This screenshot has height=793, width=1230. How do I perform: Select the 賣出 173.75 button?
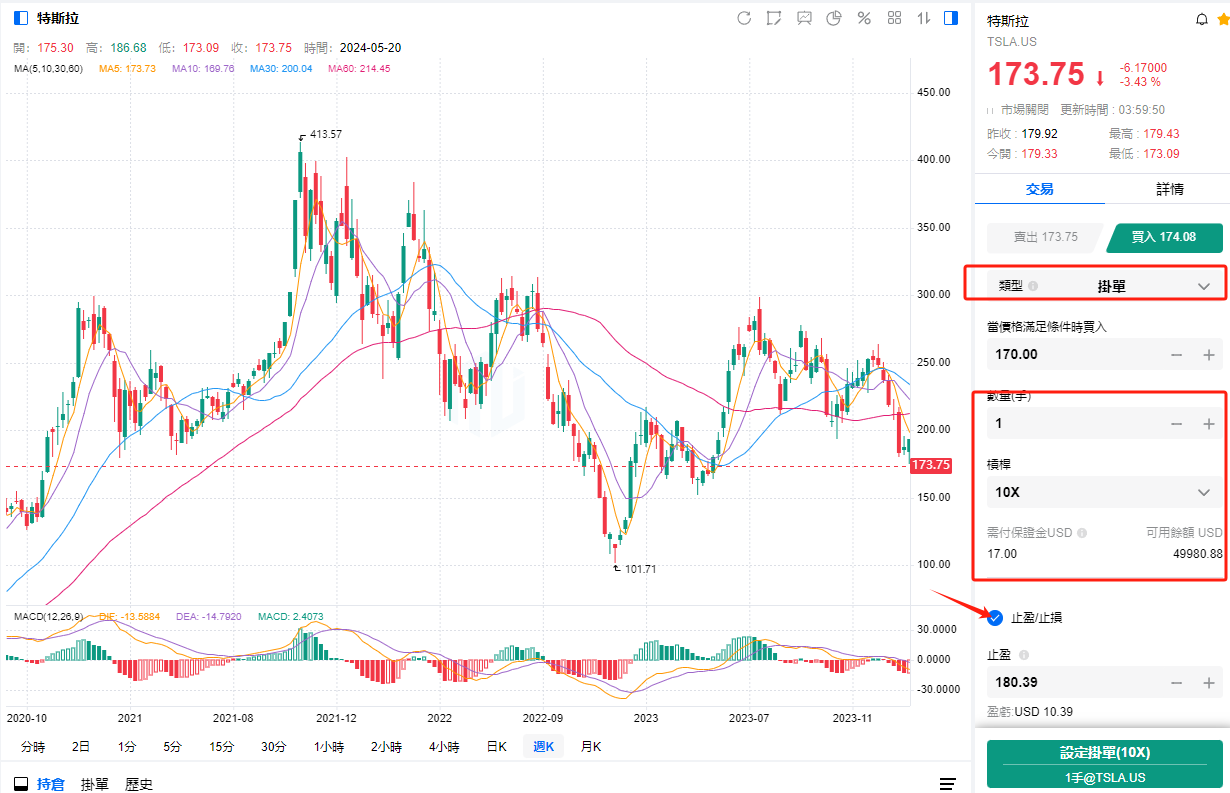1045,238
